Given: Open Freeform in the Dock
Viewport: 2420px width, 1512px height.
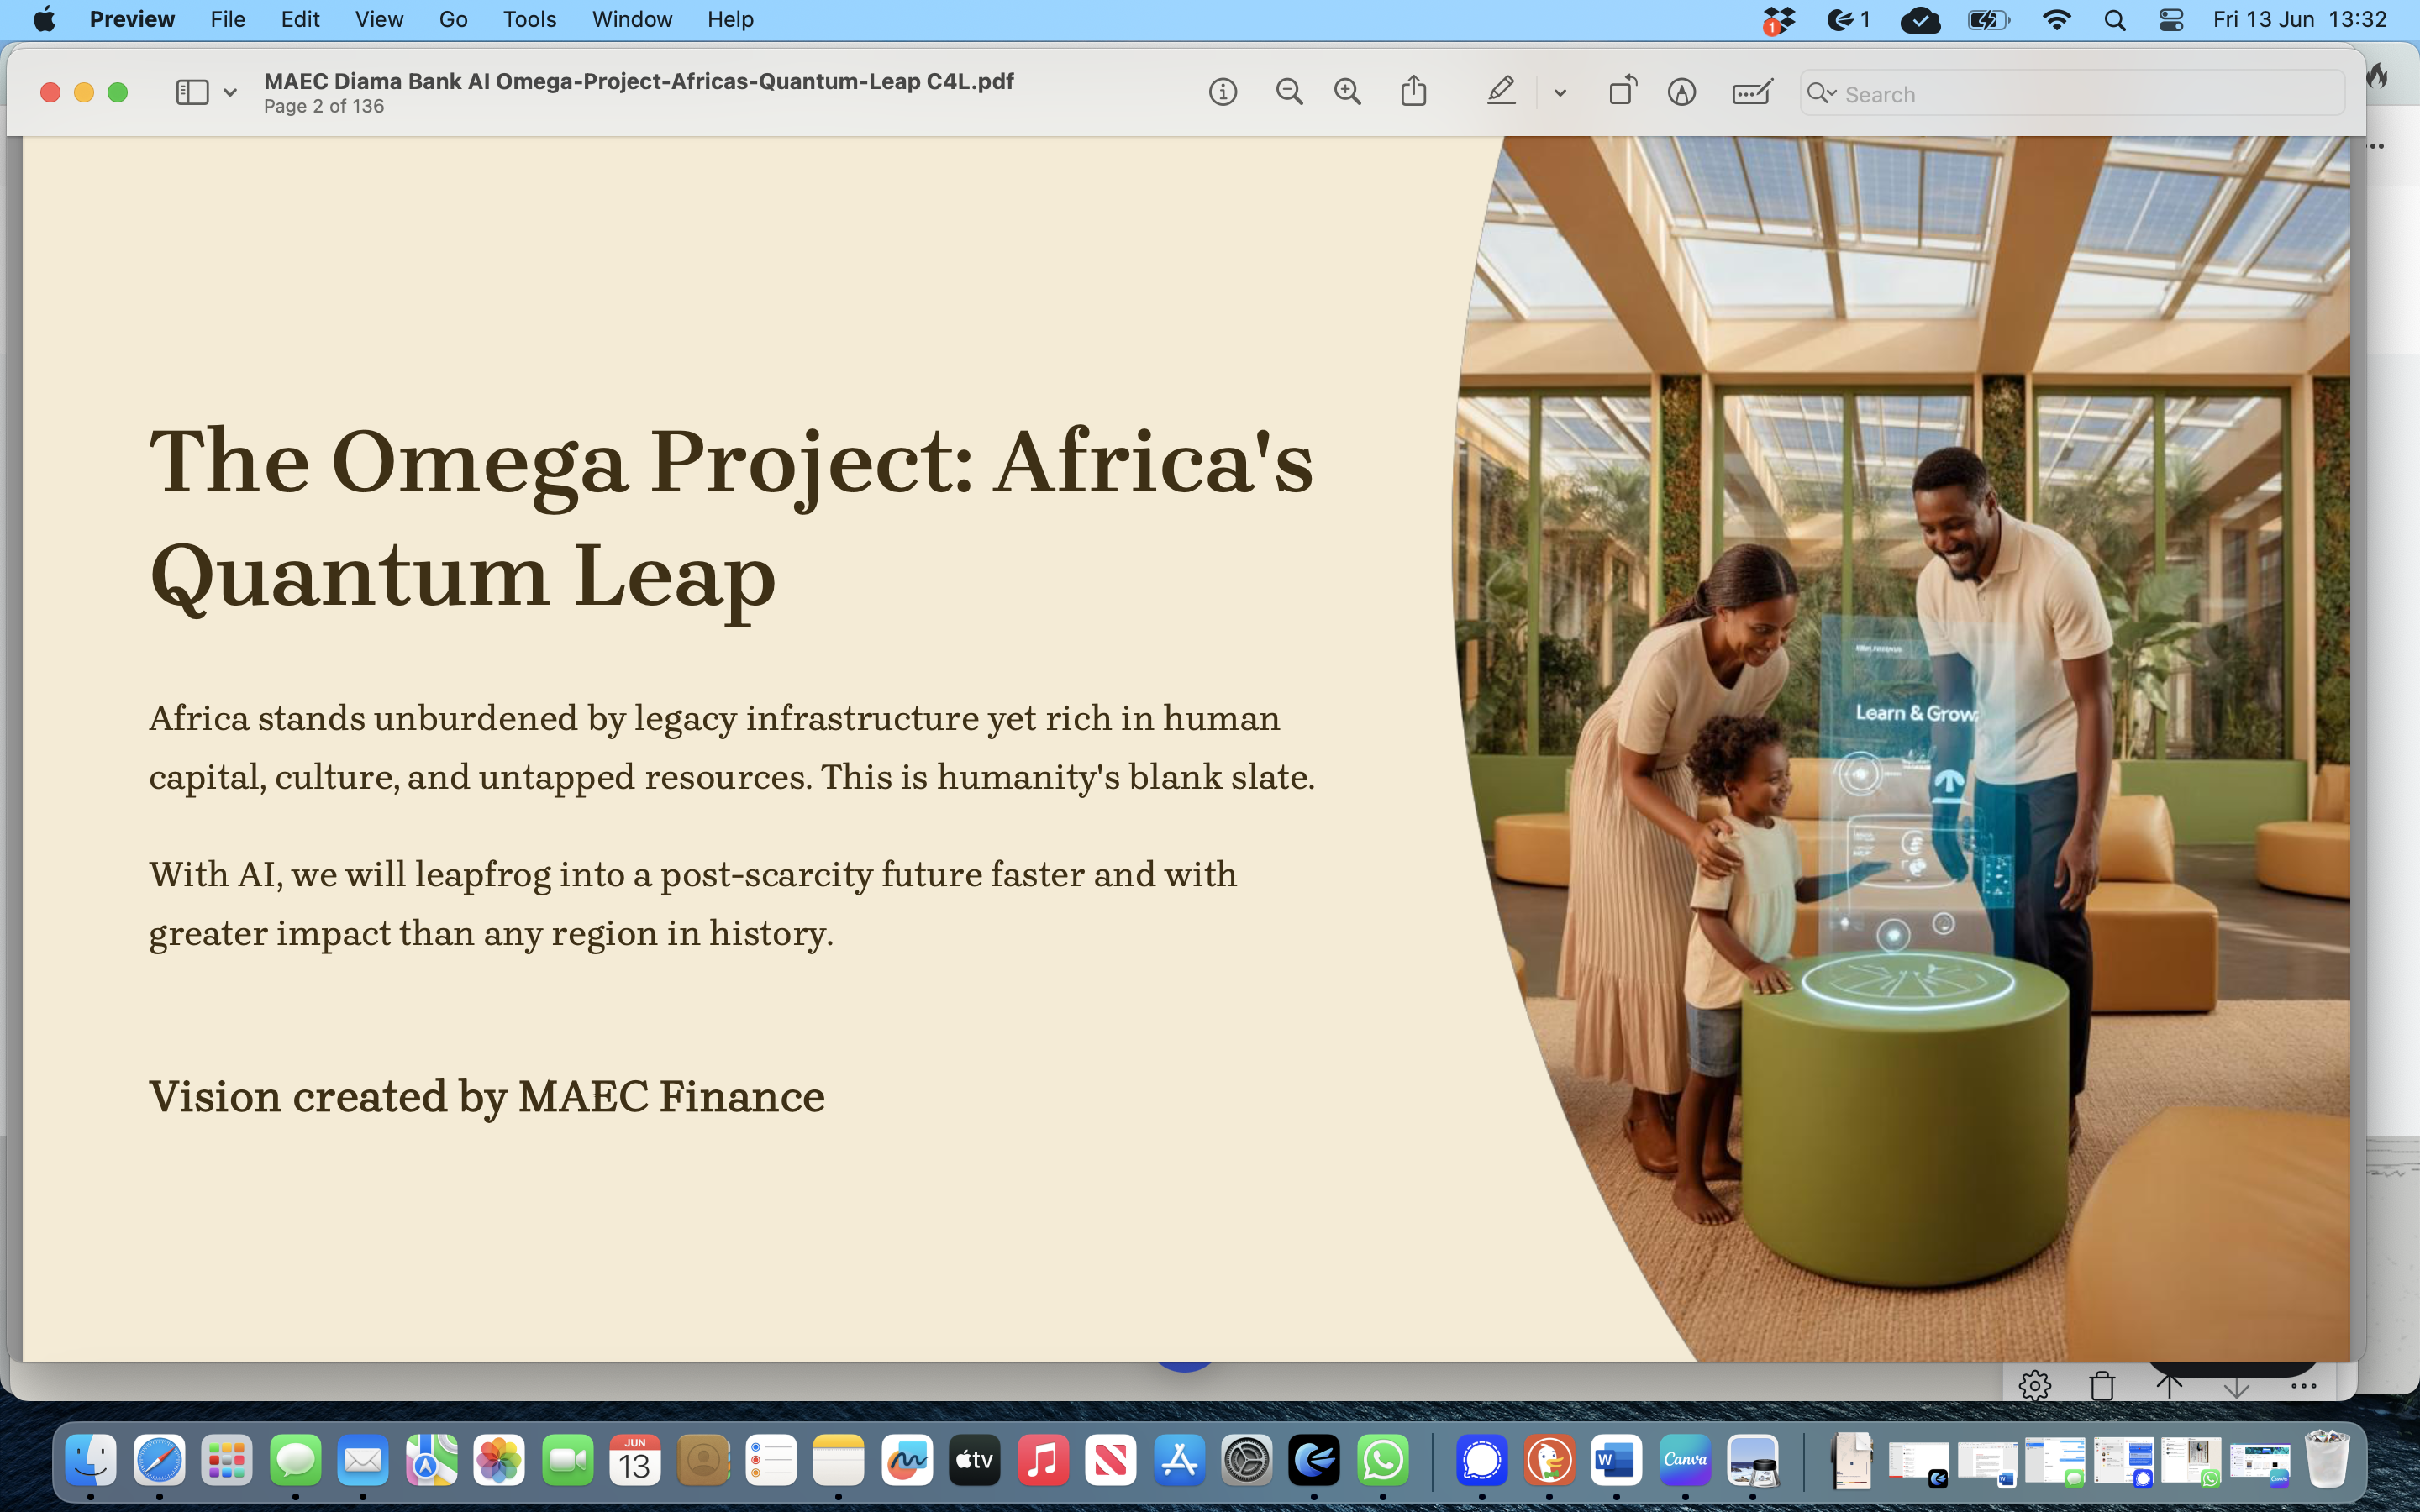Looking at the screenshot, I should [906, 1460].
